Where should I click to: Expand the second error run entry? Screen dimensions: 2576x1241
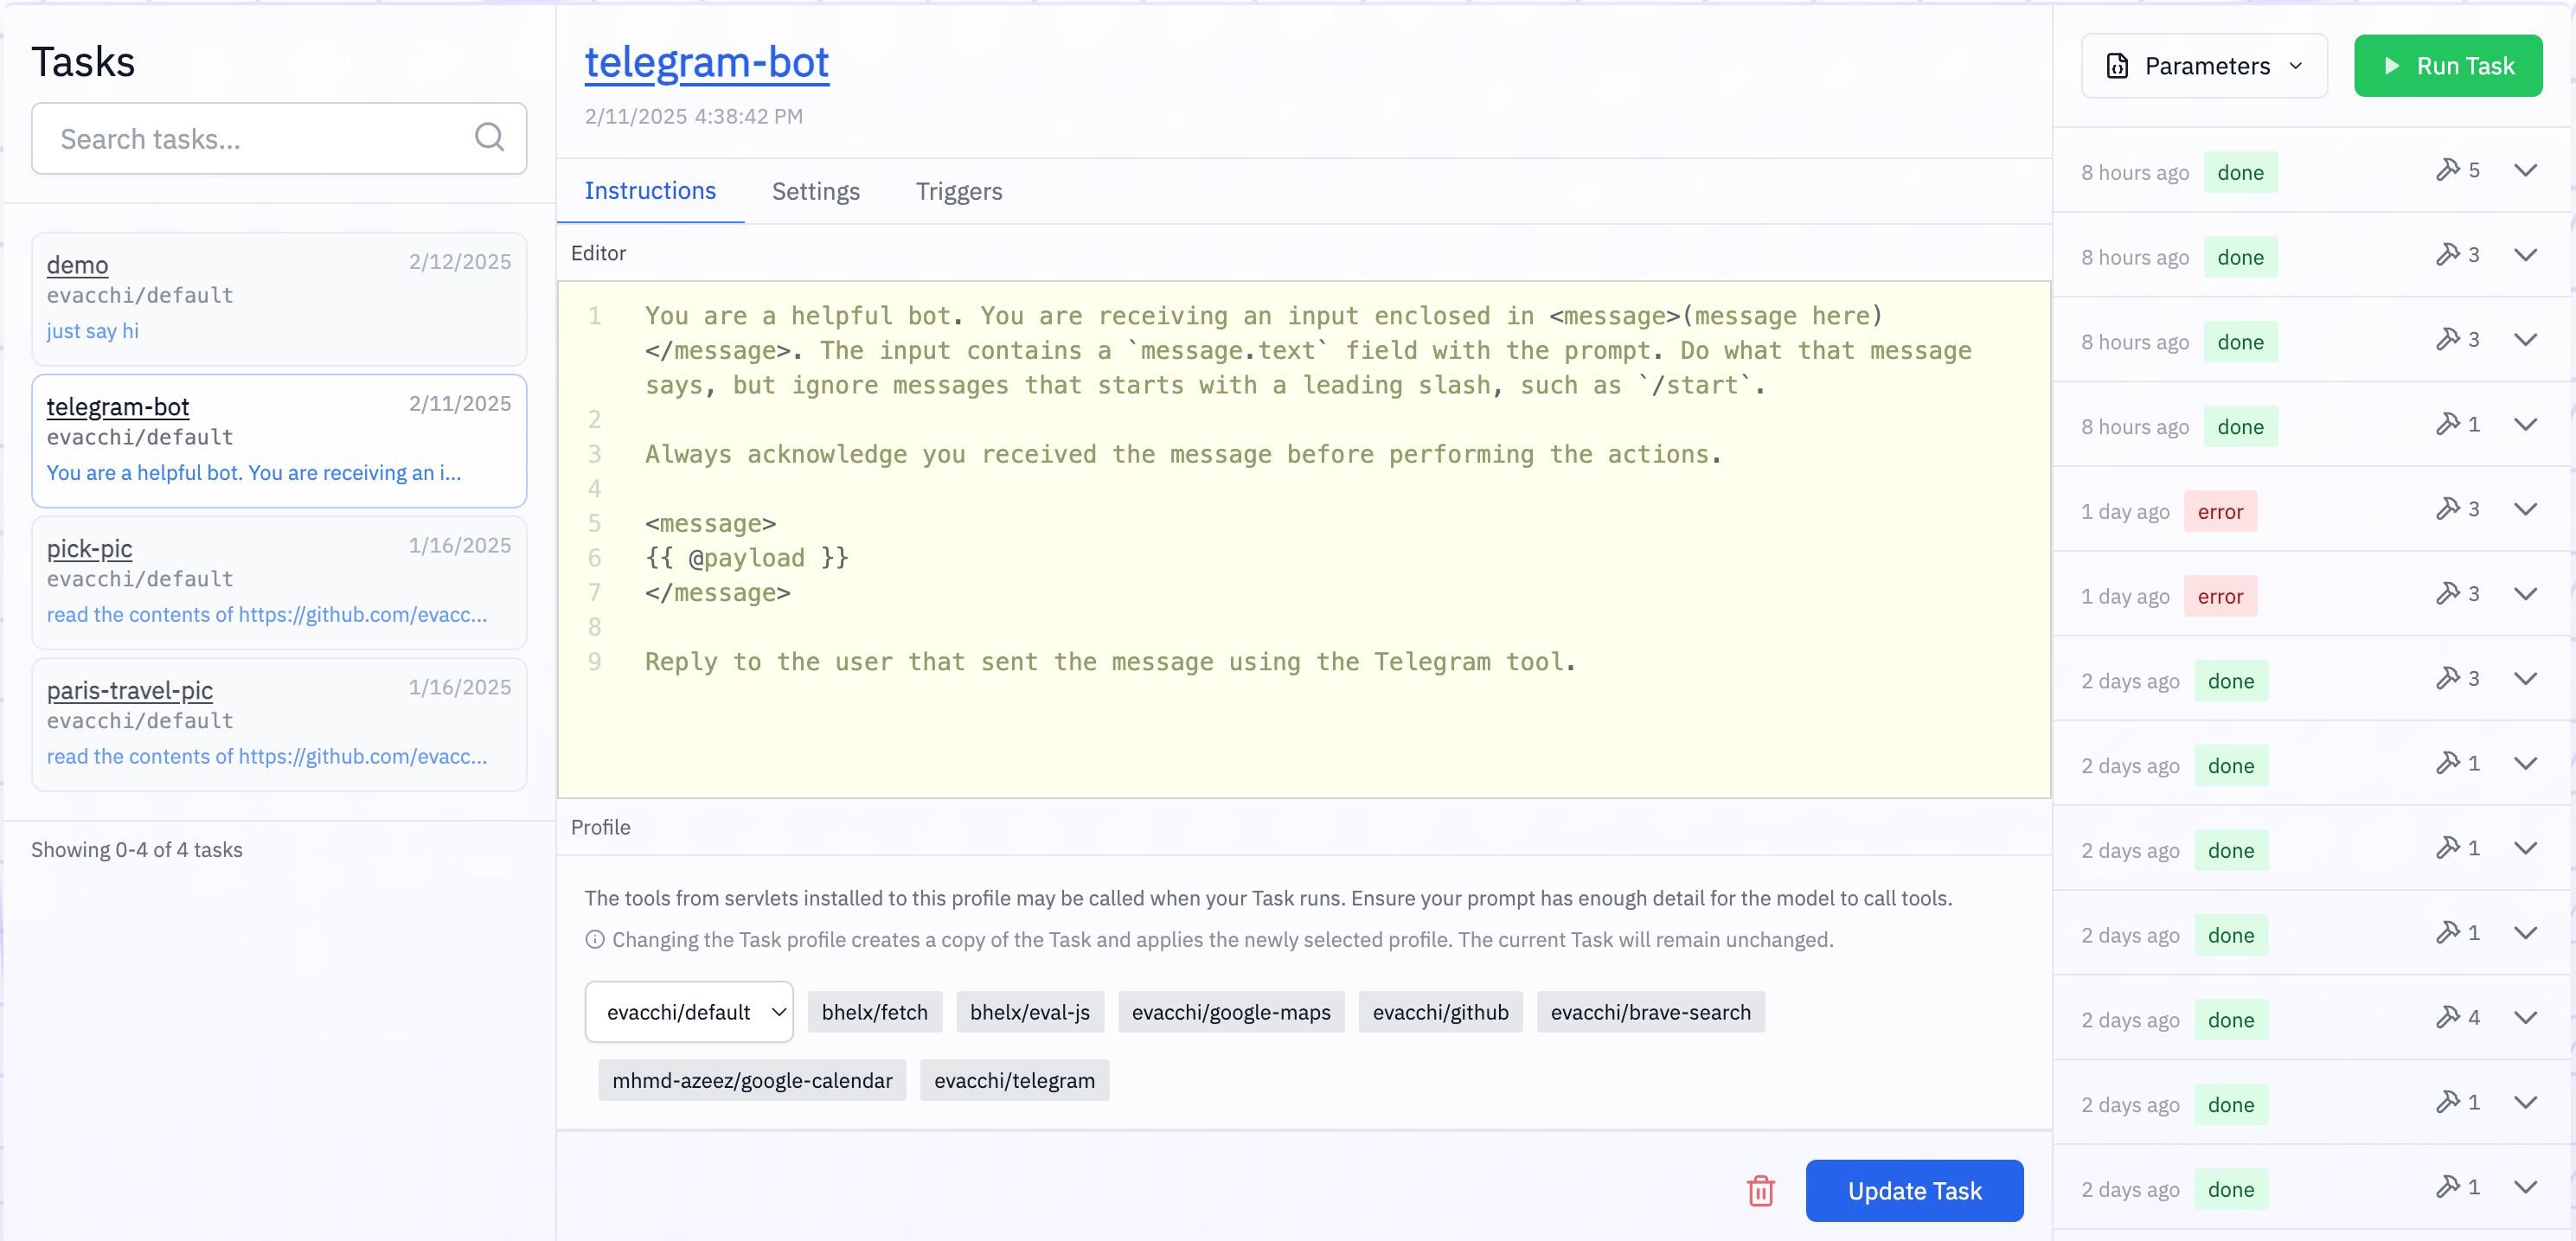point(2525,594)
